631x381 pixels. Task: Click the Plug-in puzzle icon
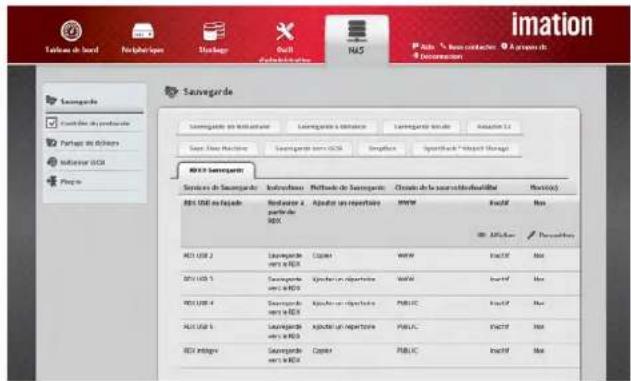[52, 181]
